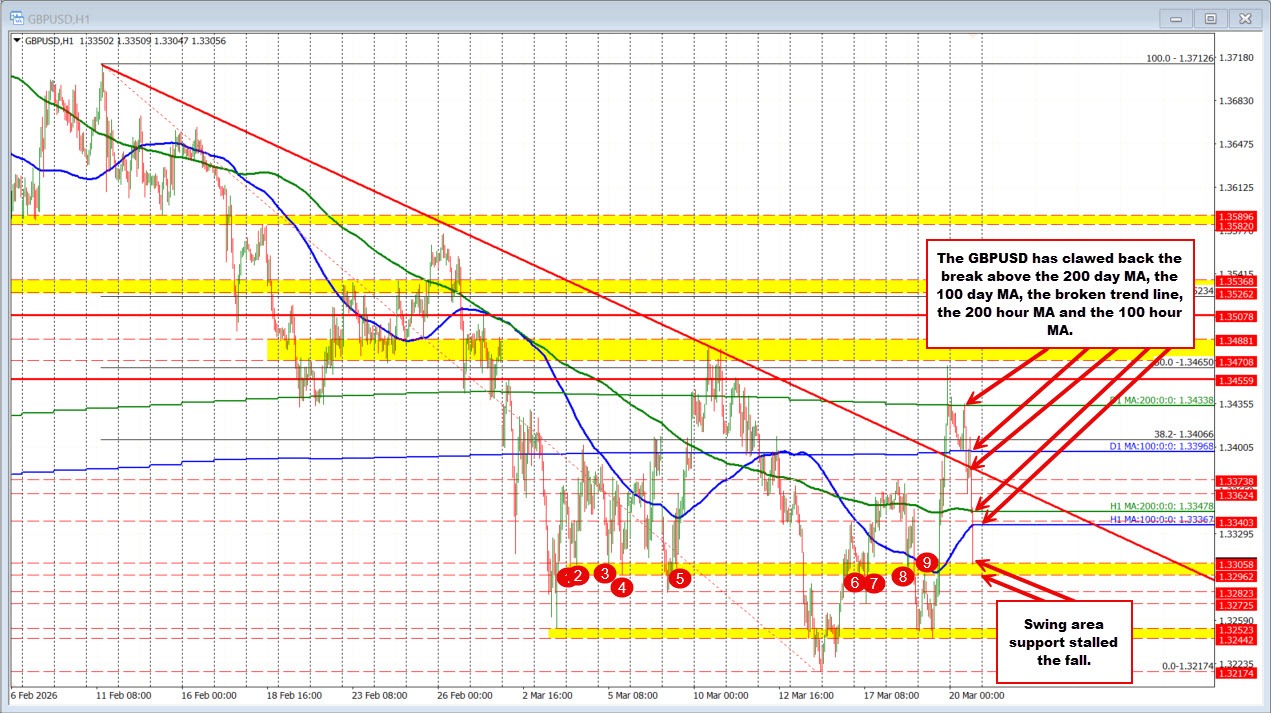Open the quote data dropdown arrow beside GBPUSD,H1

click(x=18, y=41)
